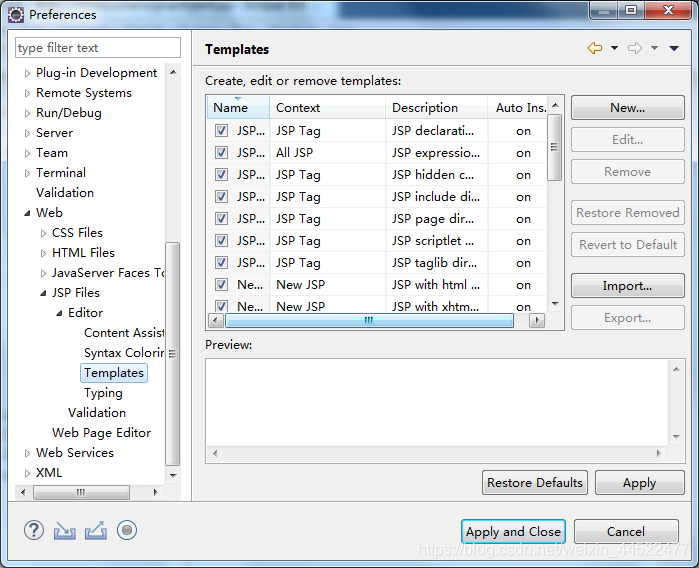Open the Templates view menu triangle

click(x=674, y=48)
